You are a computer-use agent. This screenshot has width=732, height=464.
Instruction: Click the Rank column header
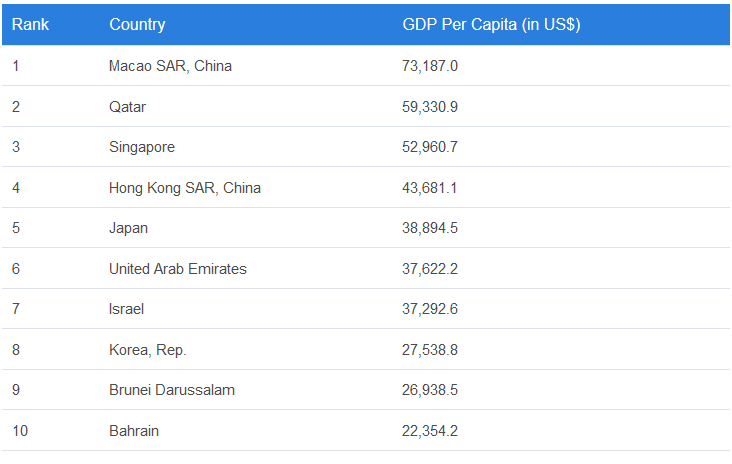[x=31, y=24]
